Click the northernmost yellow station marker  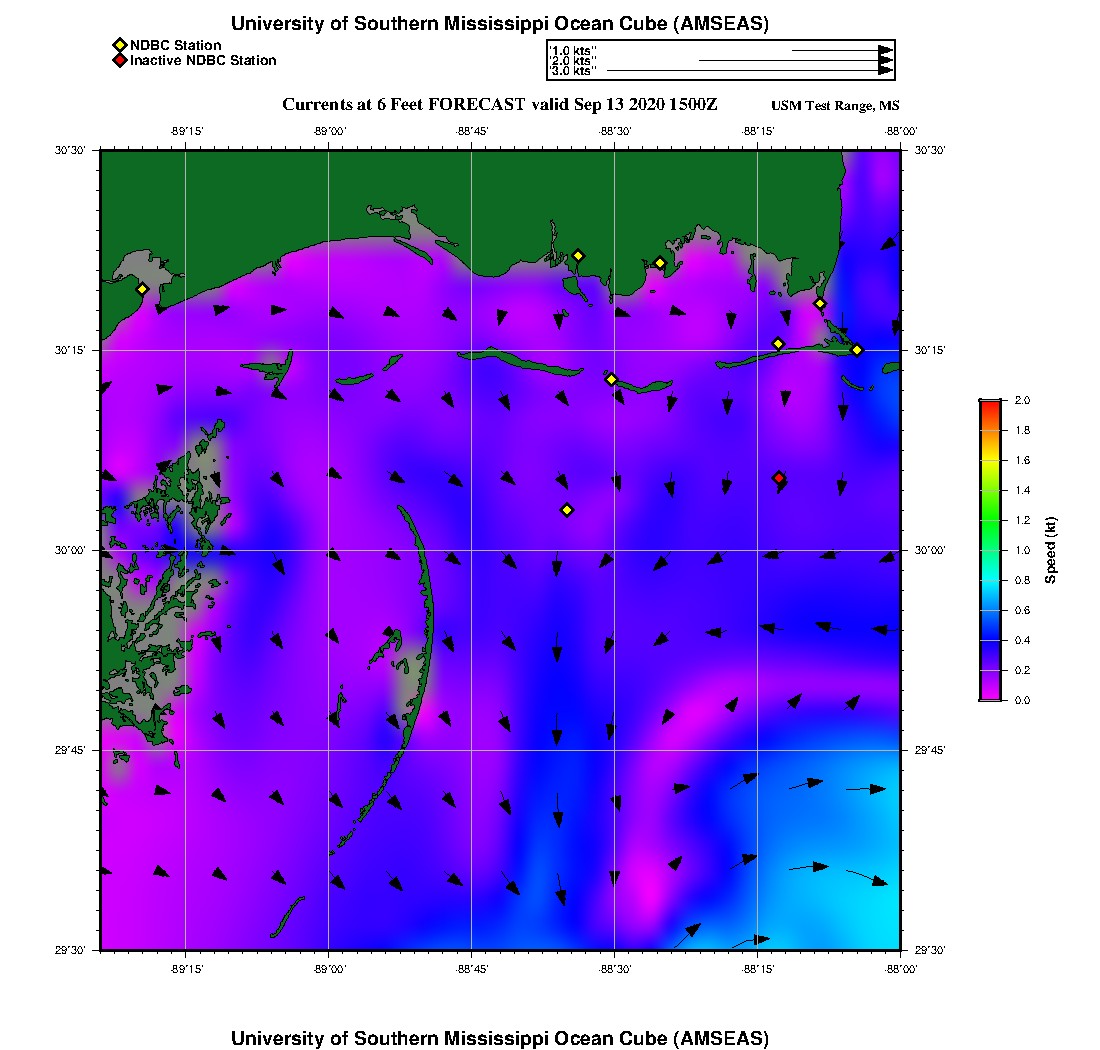click(x=578, y=255)
